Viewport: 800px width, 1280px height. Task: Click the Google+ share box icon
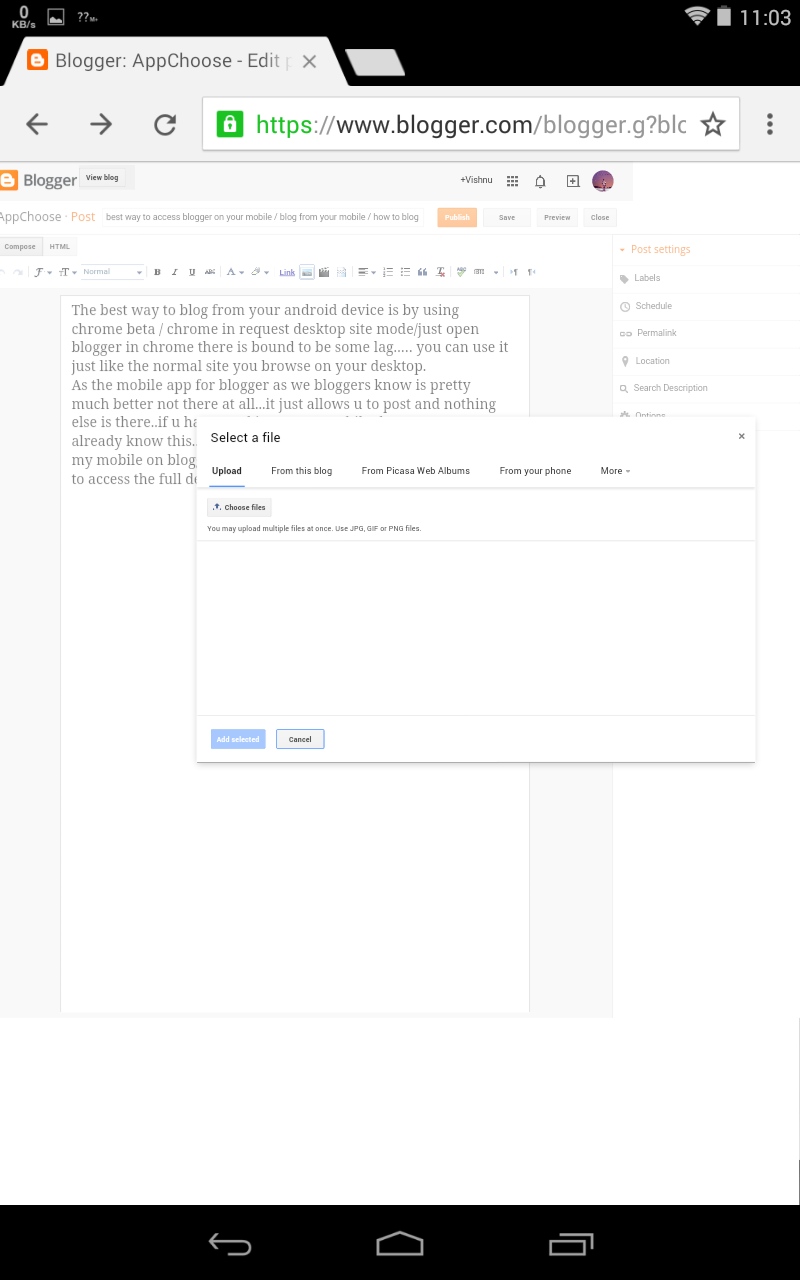tap(572, 181)
